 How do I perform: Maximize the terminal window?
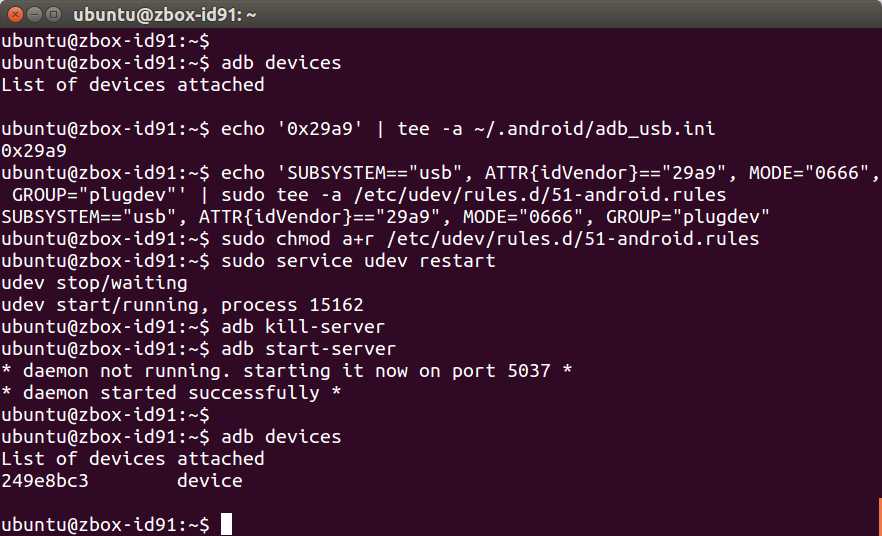53,14
